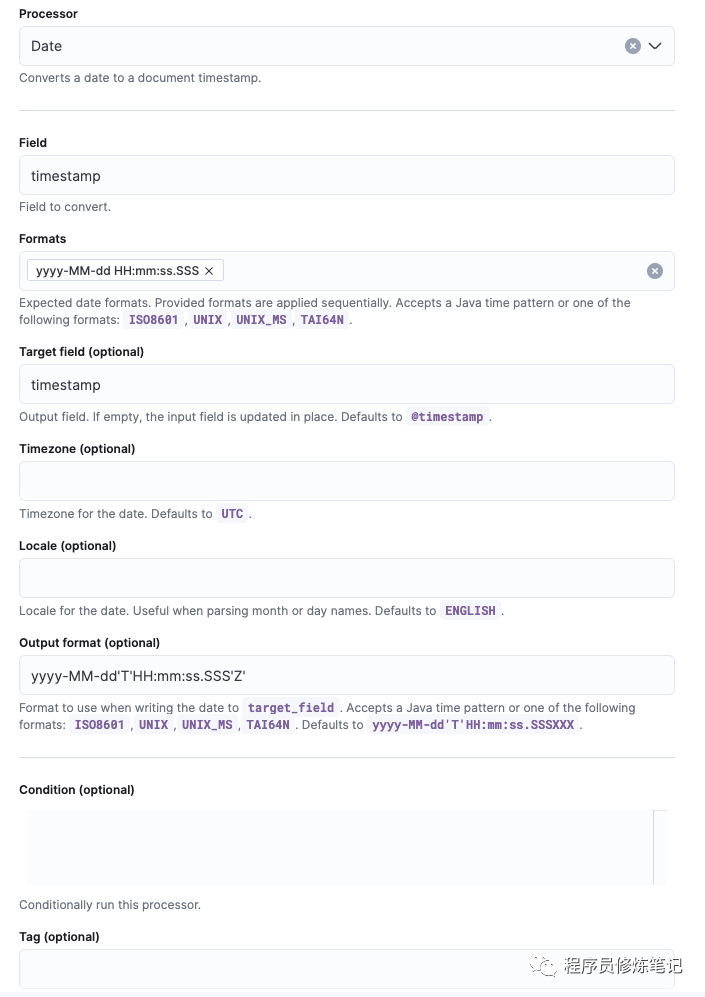Clear all entries in Formats field
The width and height of the screenshot is (705, 997).
pyautogui.click(x=655, y=271)
